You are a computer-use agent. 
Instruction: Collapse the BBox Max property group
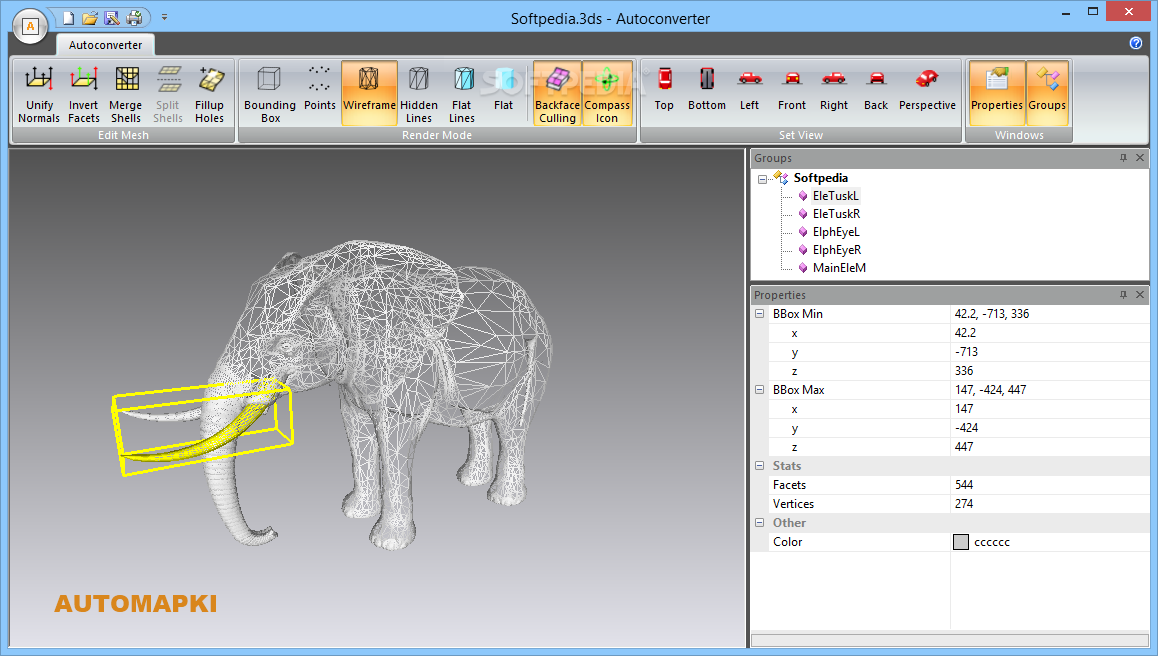coord(759,390)
